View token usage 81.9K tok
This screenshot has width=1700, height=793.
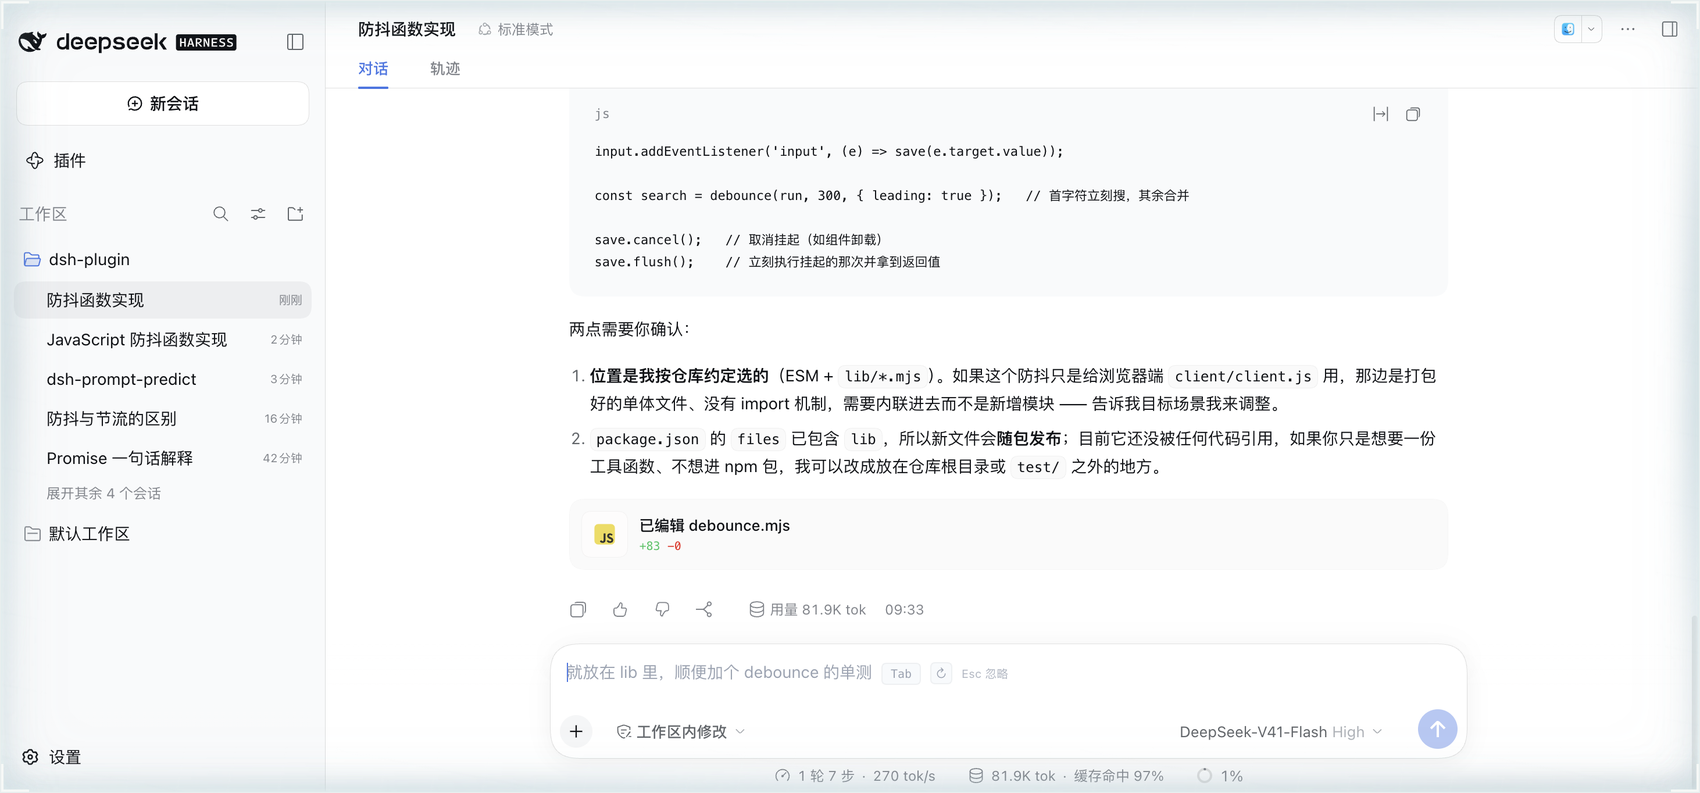[x=807, y=609]
